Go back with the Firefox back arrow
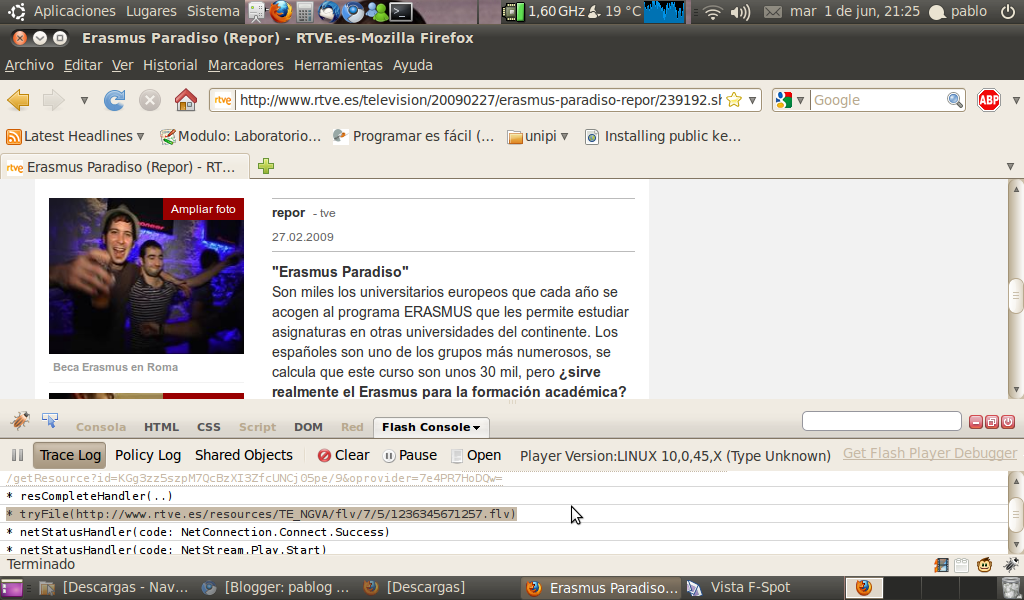The width and height of the screenshot is (1024, 600). point(18,100)
